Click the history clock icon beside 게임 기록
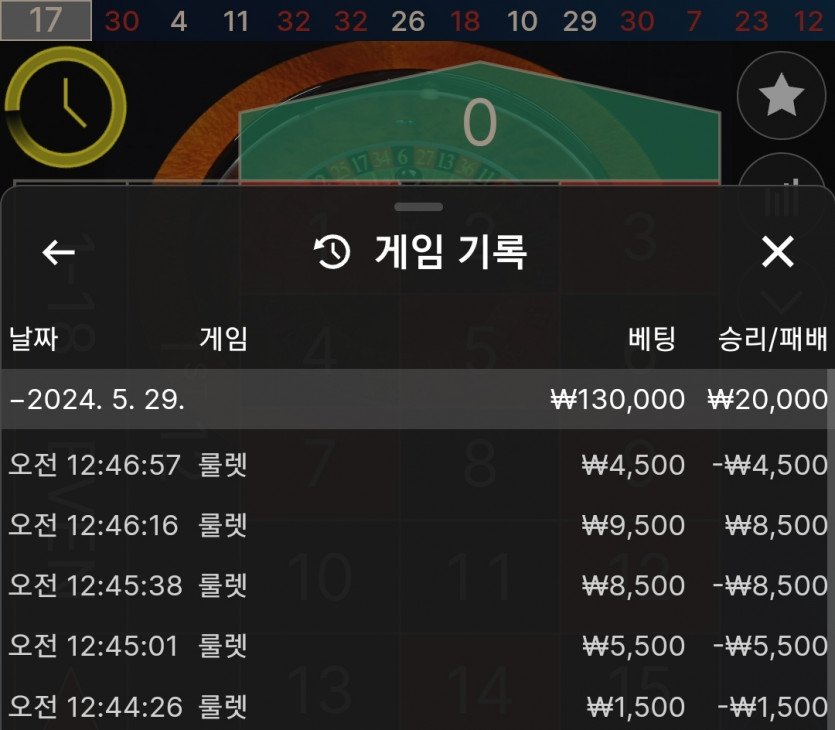 [332, 252]
